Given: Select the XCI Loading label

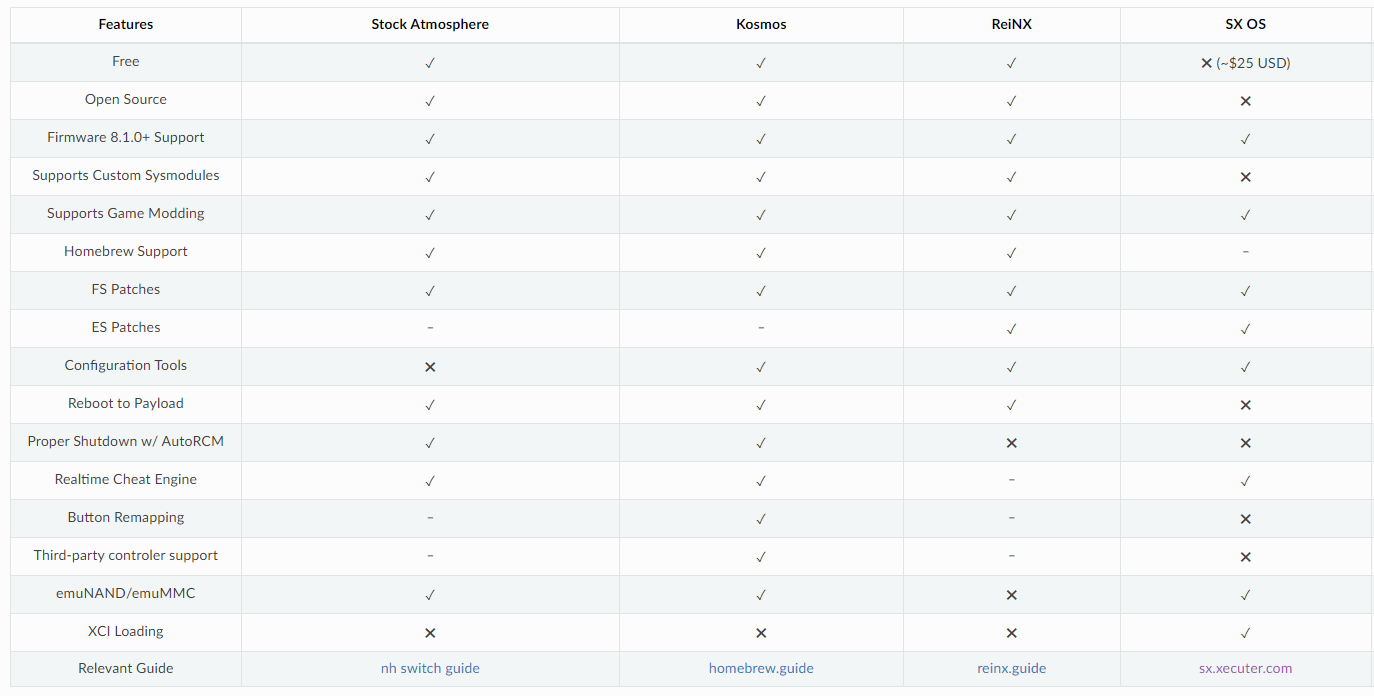Looking at the screenshot, I should tap(126, 631).
